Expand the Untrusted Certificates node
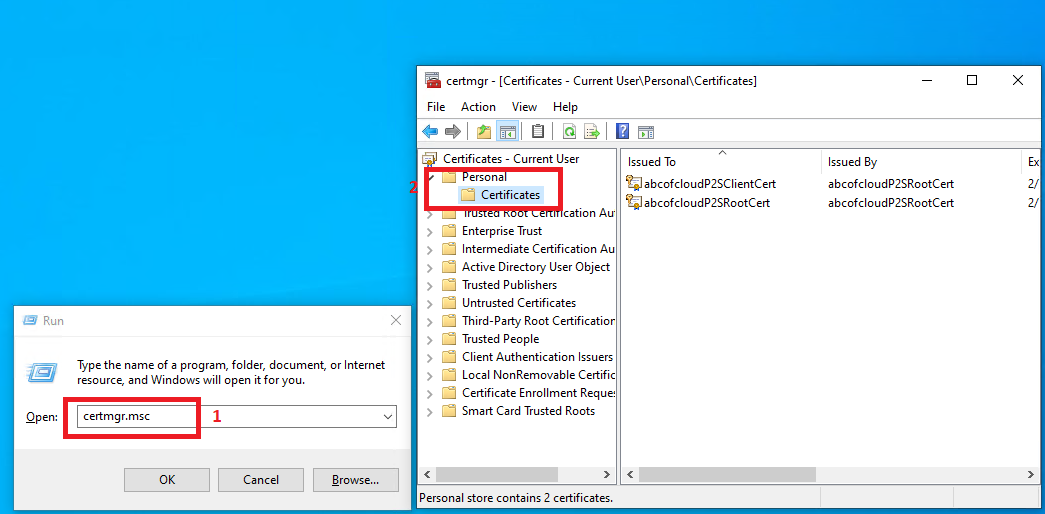This screenshot has height=514, width=1045. coord(430,303)
